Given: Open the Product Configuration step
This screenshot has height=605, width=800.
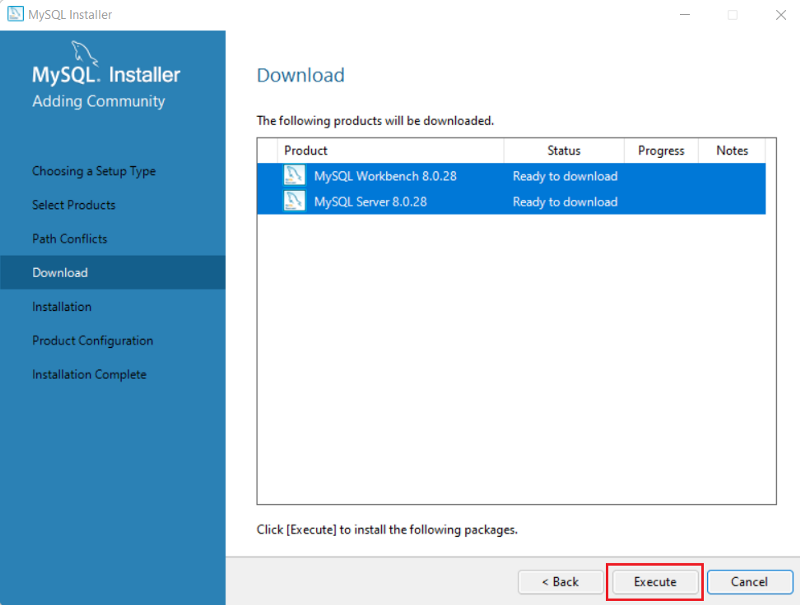Looking at the screenshot, I should [x=92, y=341].
